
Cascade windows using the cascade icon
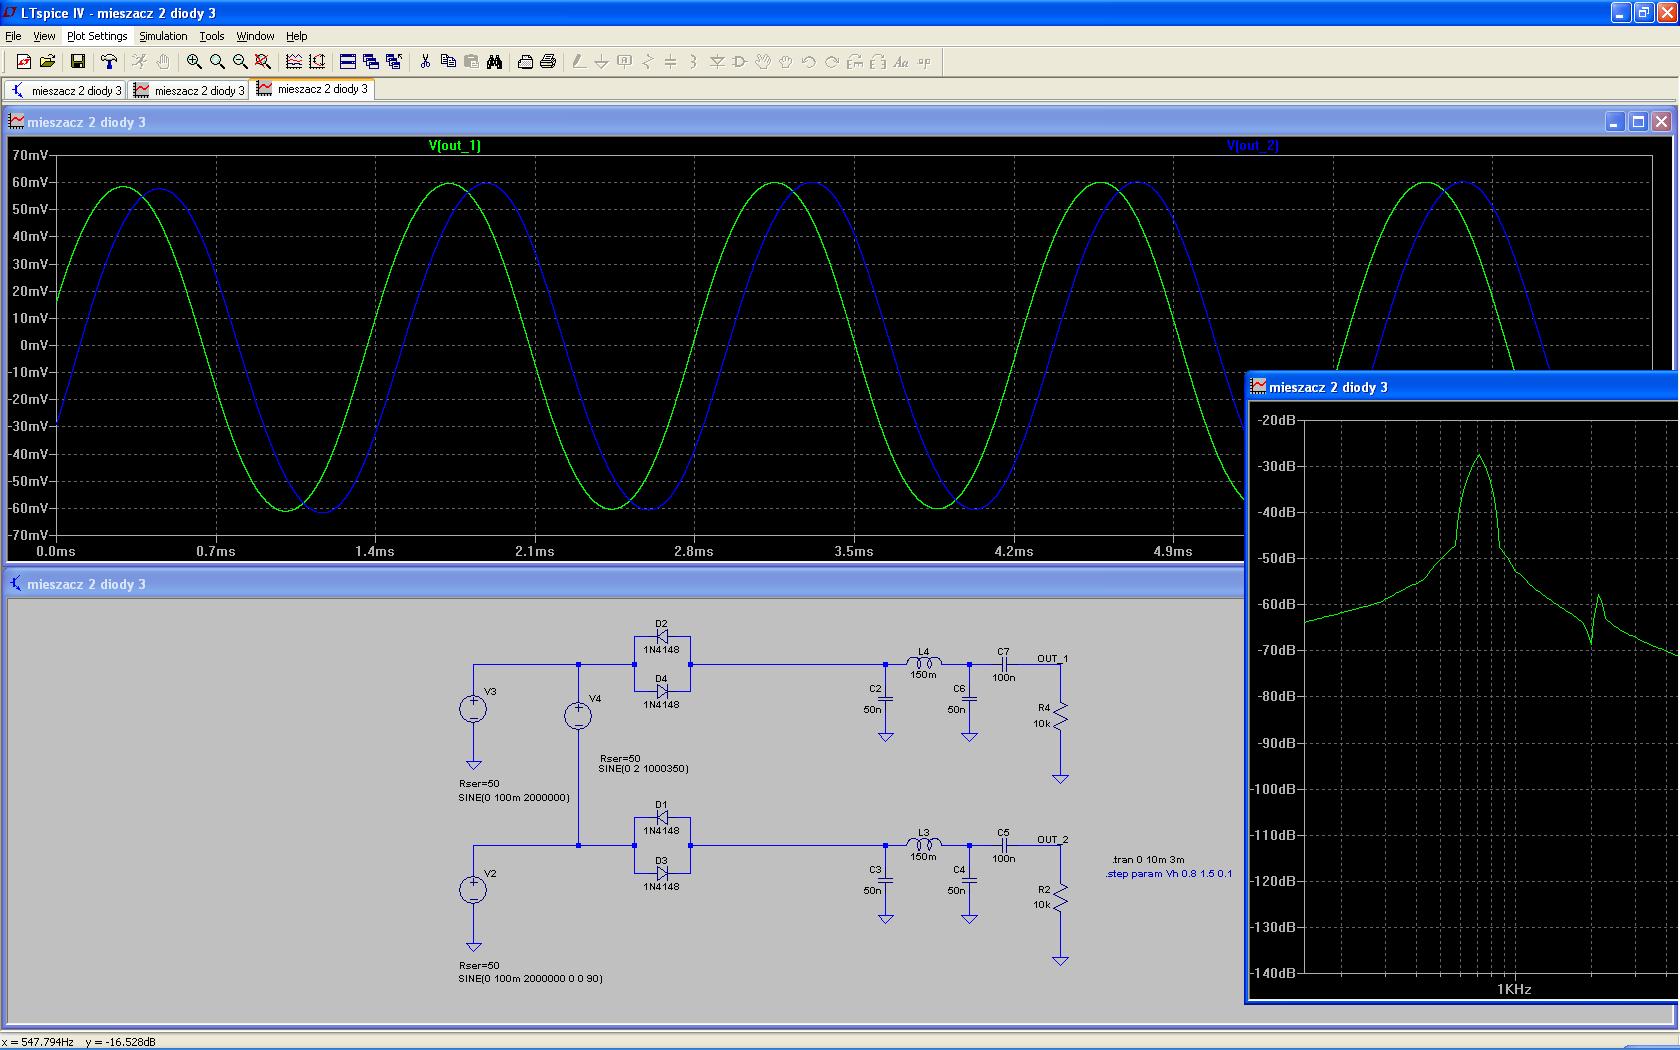tap(371, 62)
